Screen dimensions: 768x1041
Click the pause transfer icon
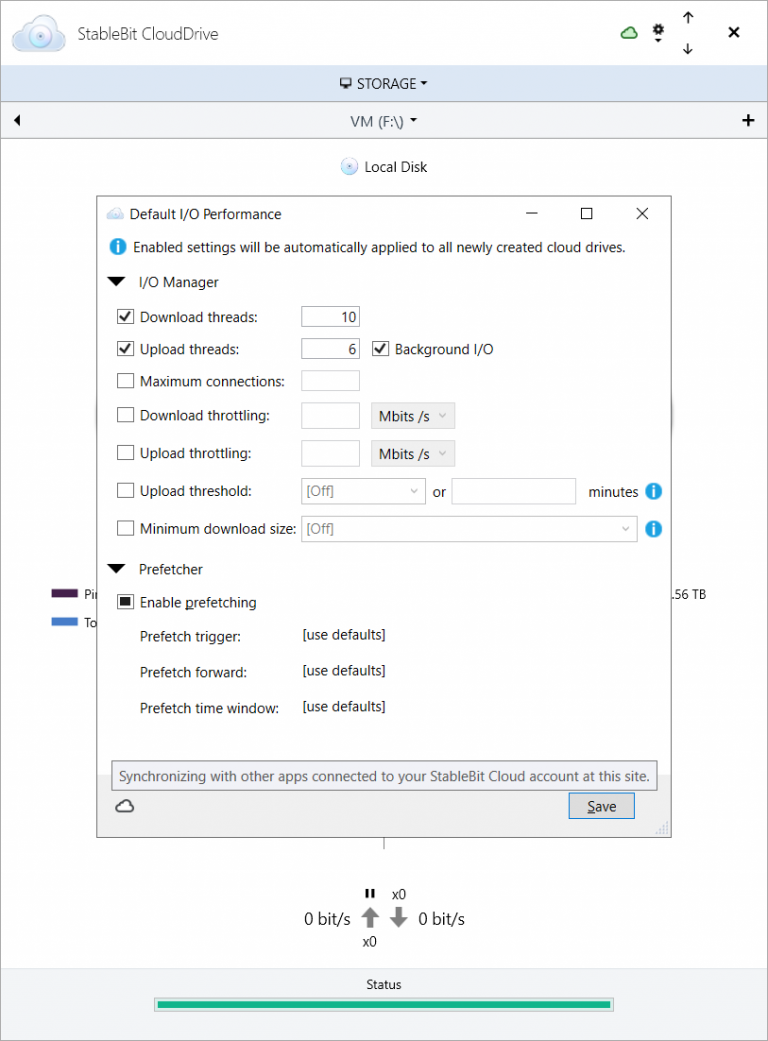tap(370, 893)
